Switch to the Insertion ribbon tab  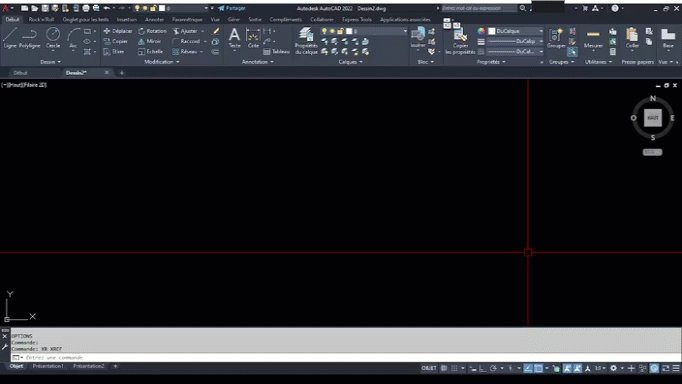coord(127,19)
